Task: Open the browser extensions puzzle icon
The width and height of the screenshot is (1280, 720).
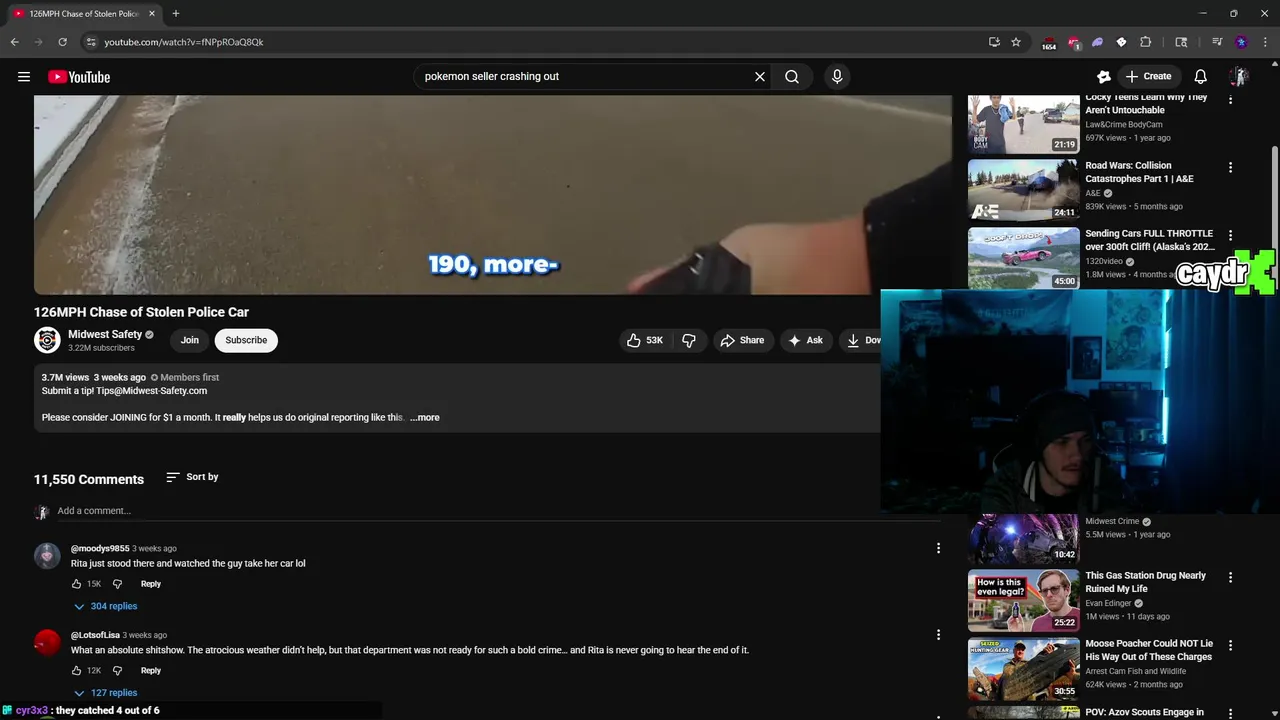Action: tap(1146, 42)
